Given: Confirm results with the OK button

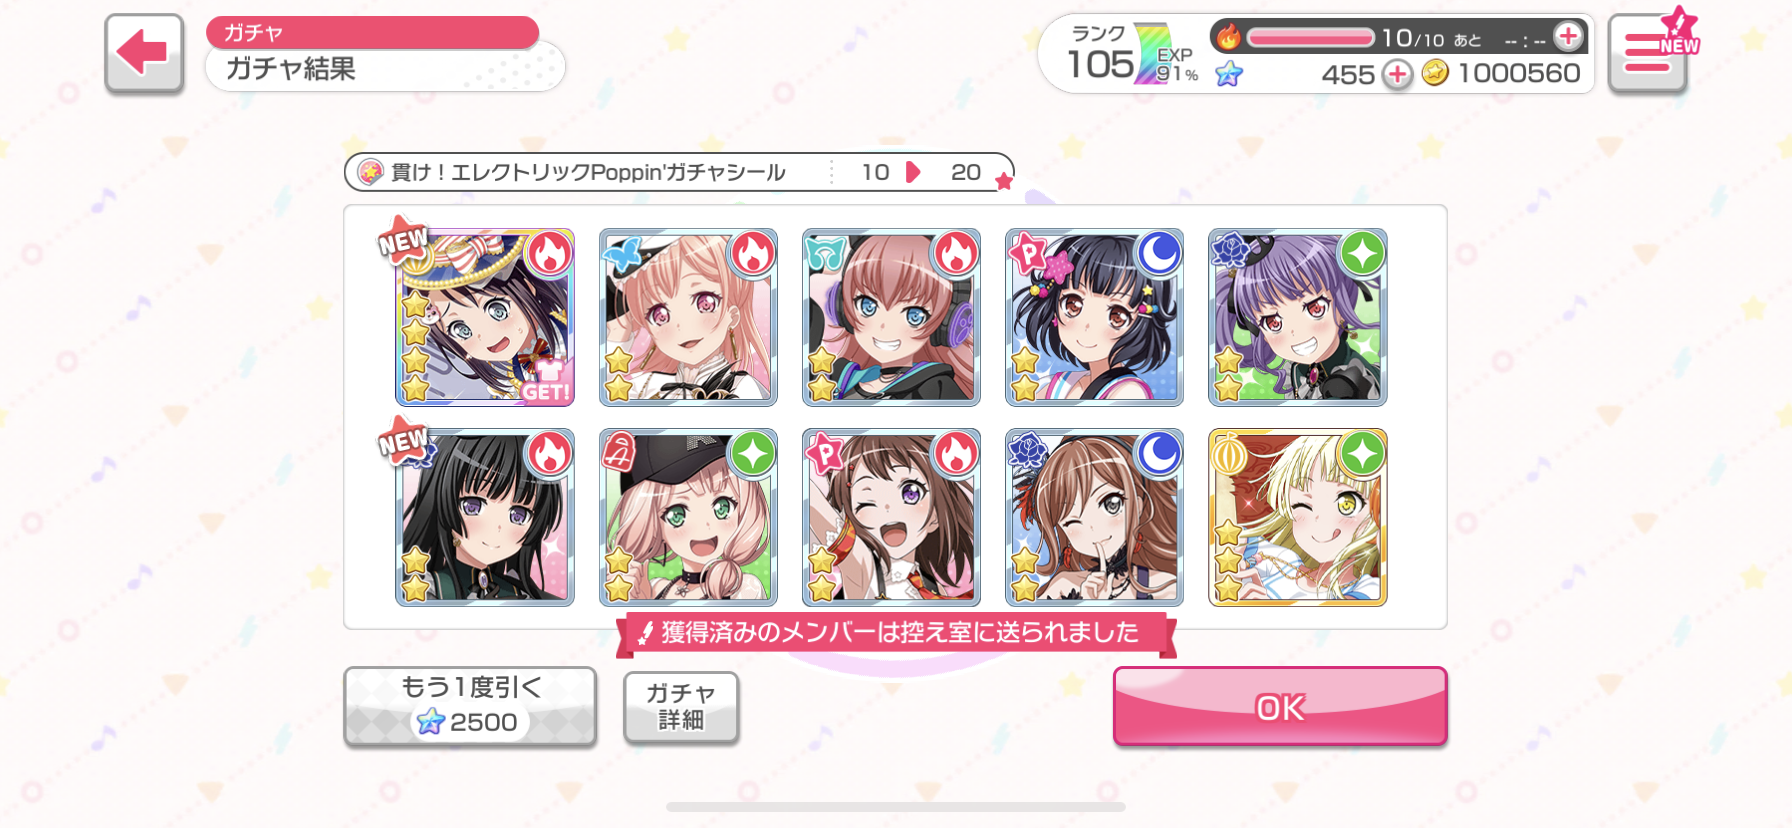Looking at the screenshot, I should pos(1280,707).
